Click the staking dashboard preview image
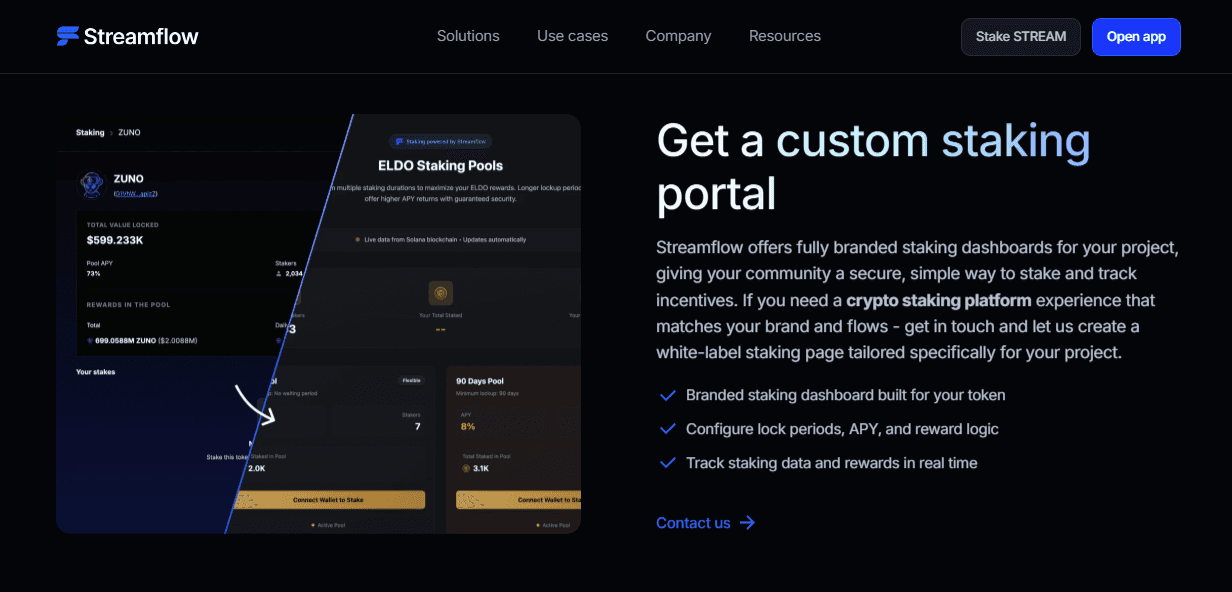 (x=318, y=324)
